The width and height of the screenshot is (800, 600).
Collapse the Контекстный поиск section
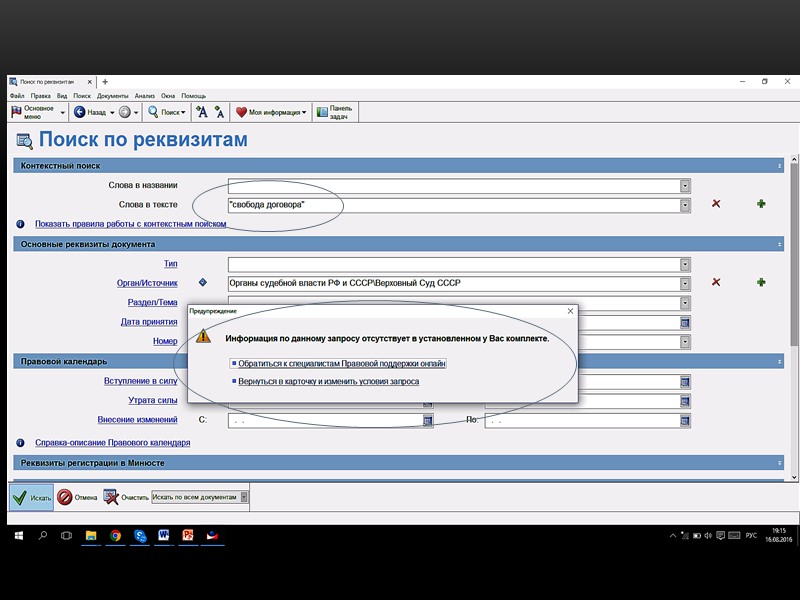[779, 166]
